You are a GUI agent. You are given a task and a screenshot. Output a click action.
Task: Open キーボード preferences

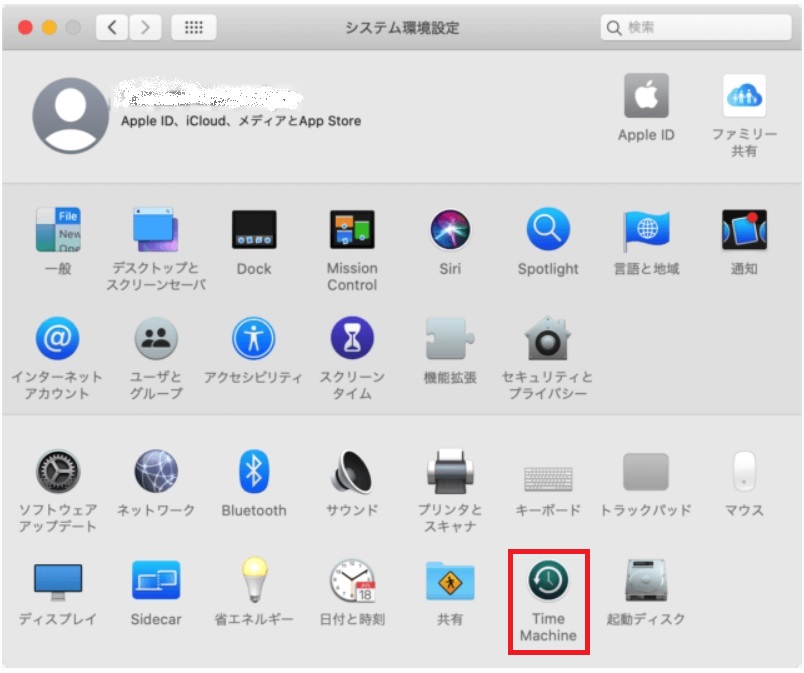(x=548, y=478)
